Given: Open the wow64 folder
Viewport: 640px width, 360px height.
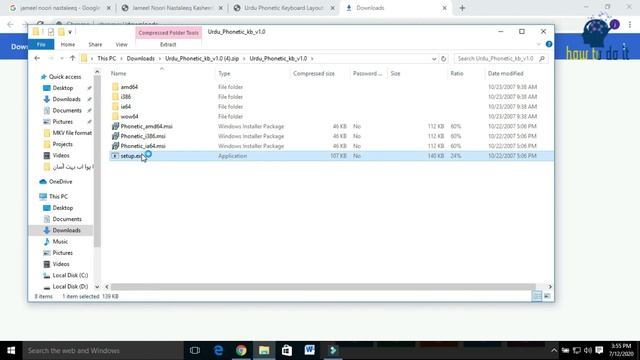Looking at the screenshot, I should coord(129,116).
